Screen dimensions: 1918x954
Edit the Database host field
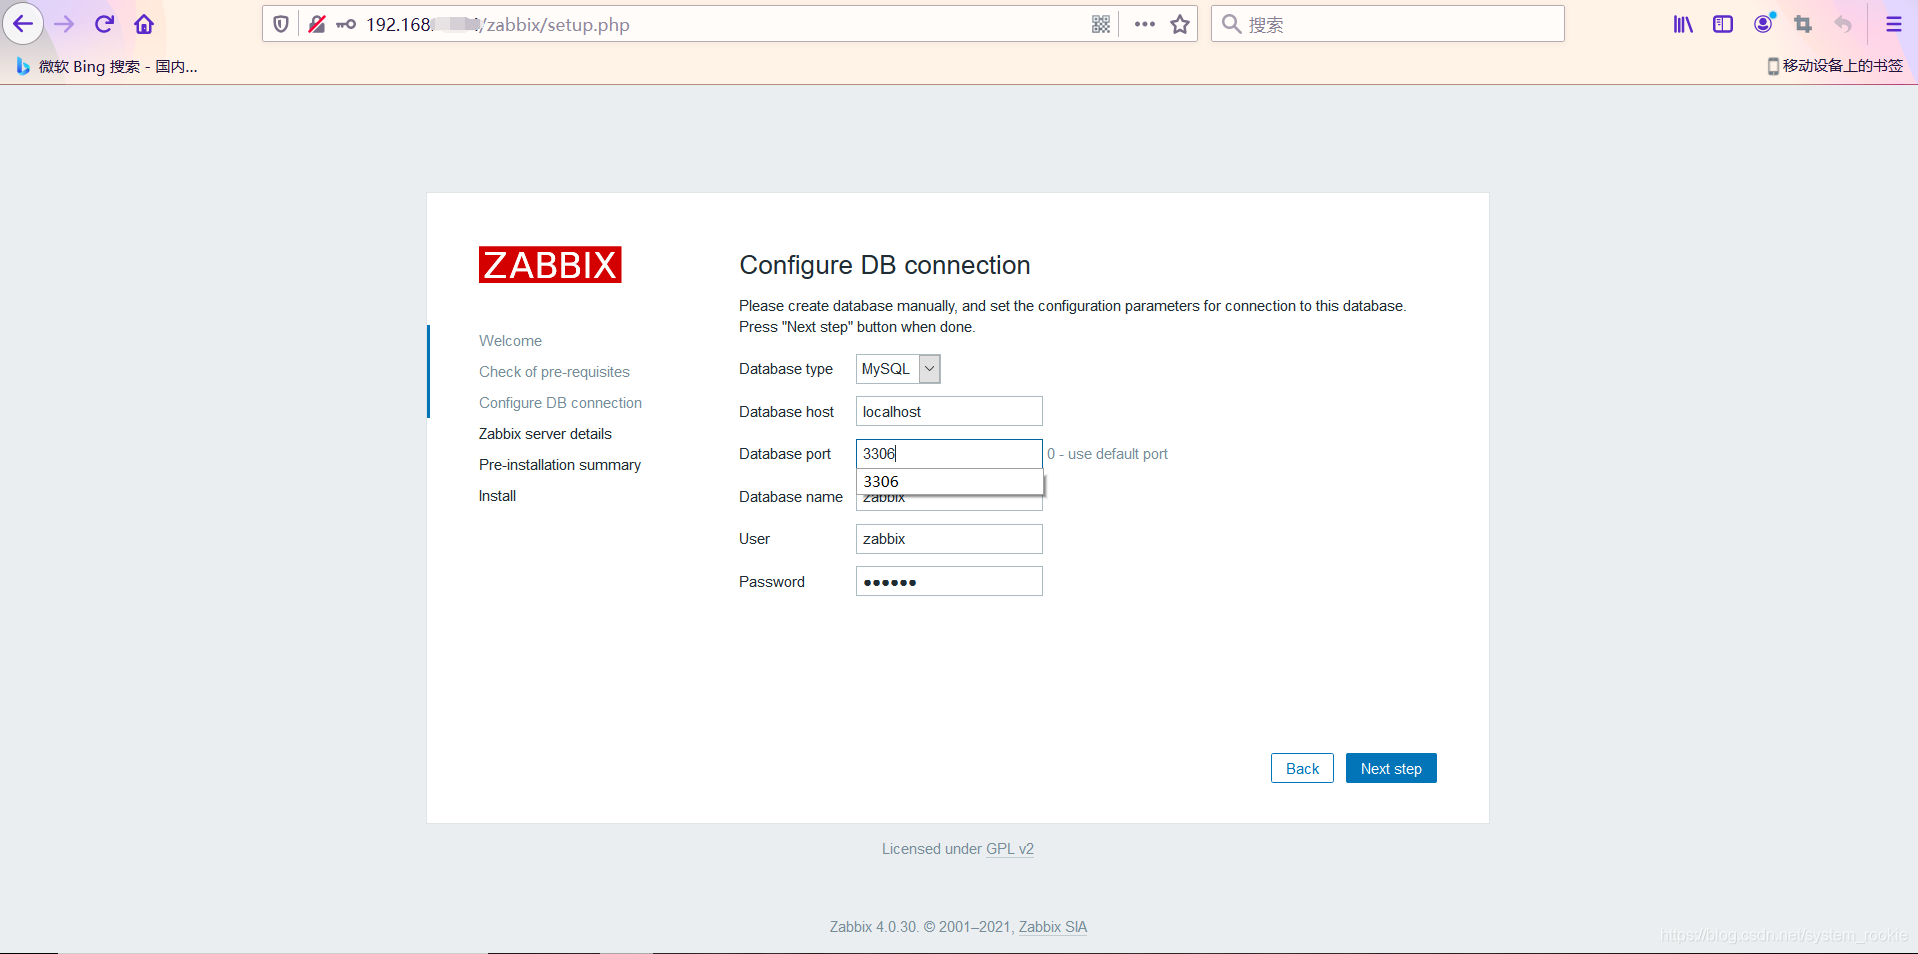pyautogui.click(x=949, y=411)
